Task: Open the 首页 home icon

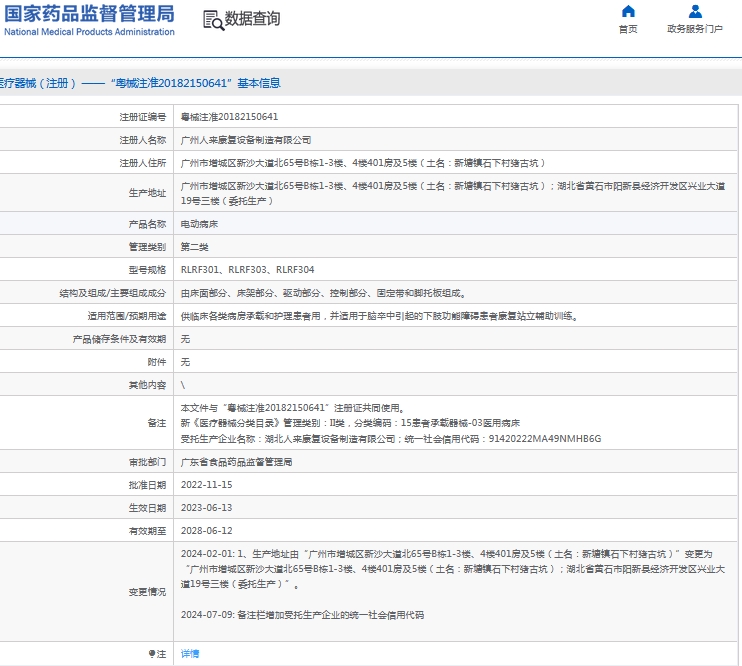Action: tap(628, 11)
